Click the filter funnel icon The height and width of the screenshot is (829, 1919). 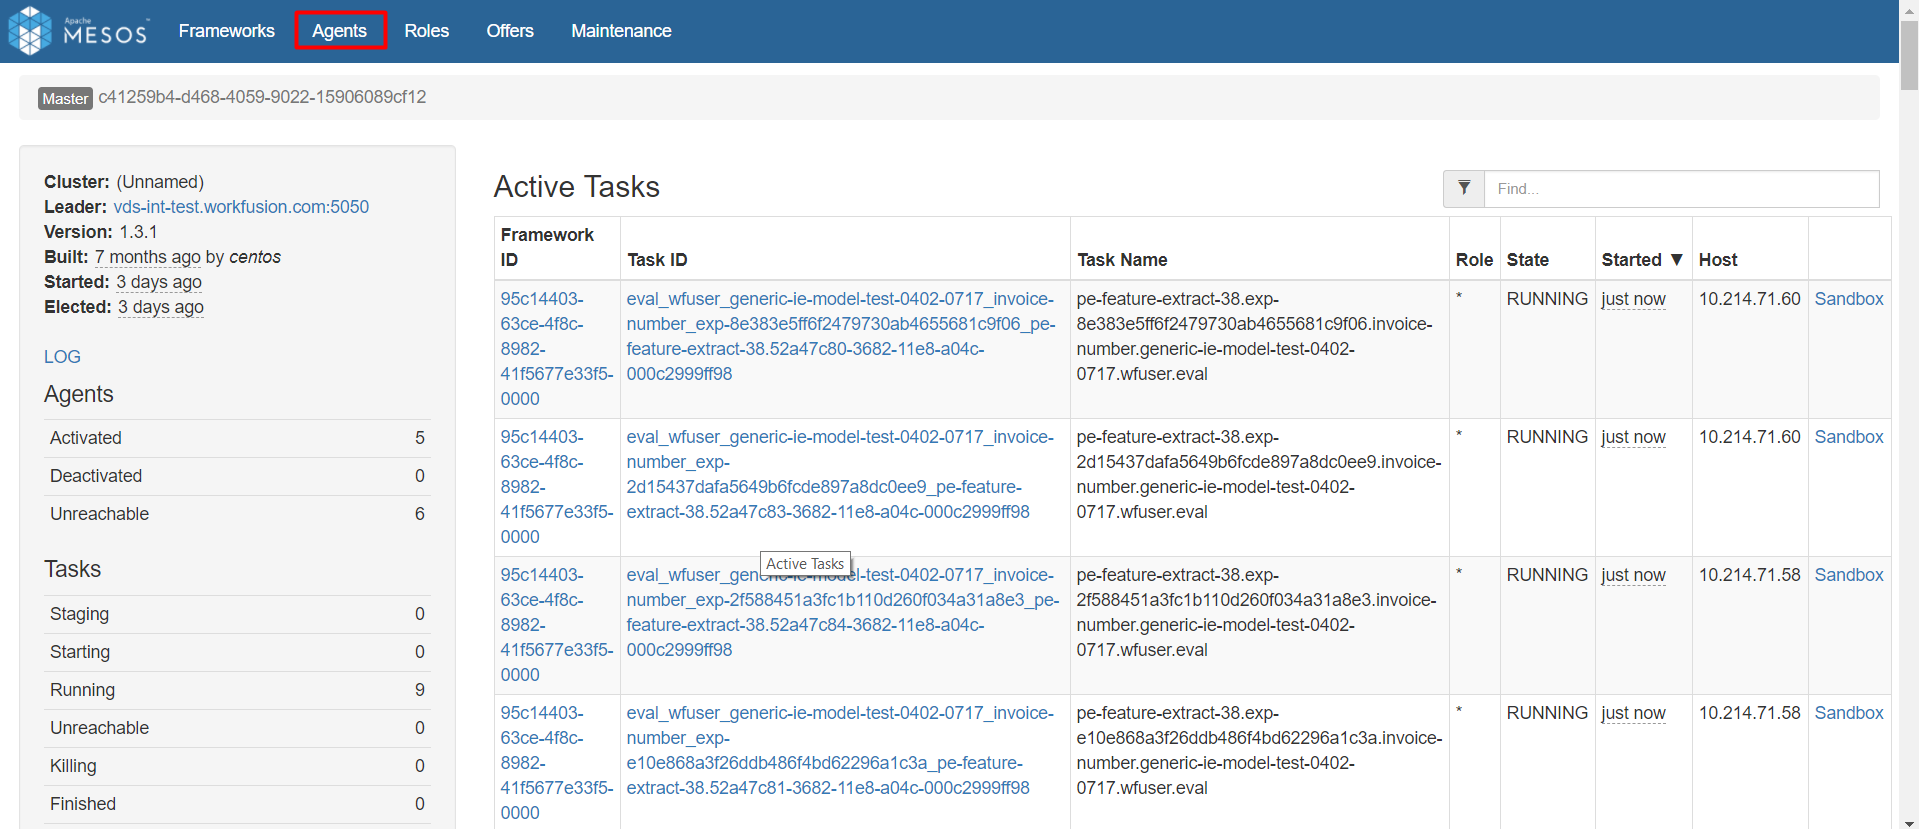[1464, 188]
